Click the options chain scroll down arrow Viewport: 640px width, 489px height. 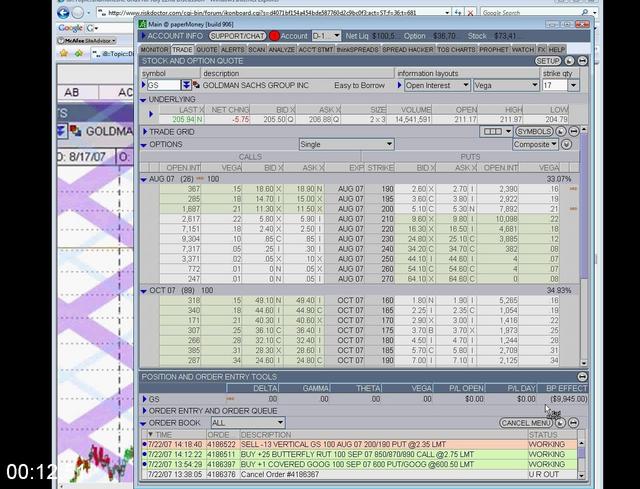pyautogui.click(x=584, y=363)
